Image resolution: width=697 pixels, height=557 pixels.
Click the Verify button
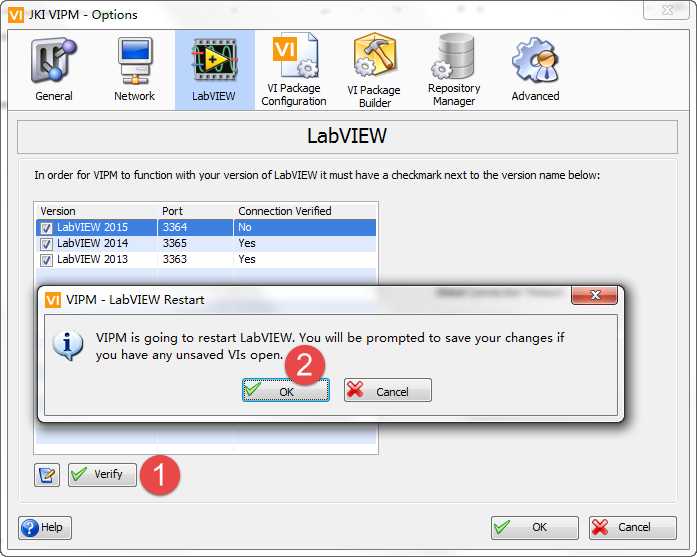102,475
